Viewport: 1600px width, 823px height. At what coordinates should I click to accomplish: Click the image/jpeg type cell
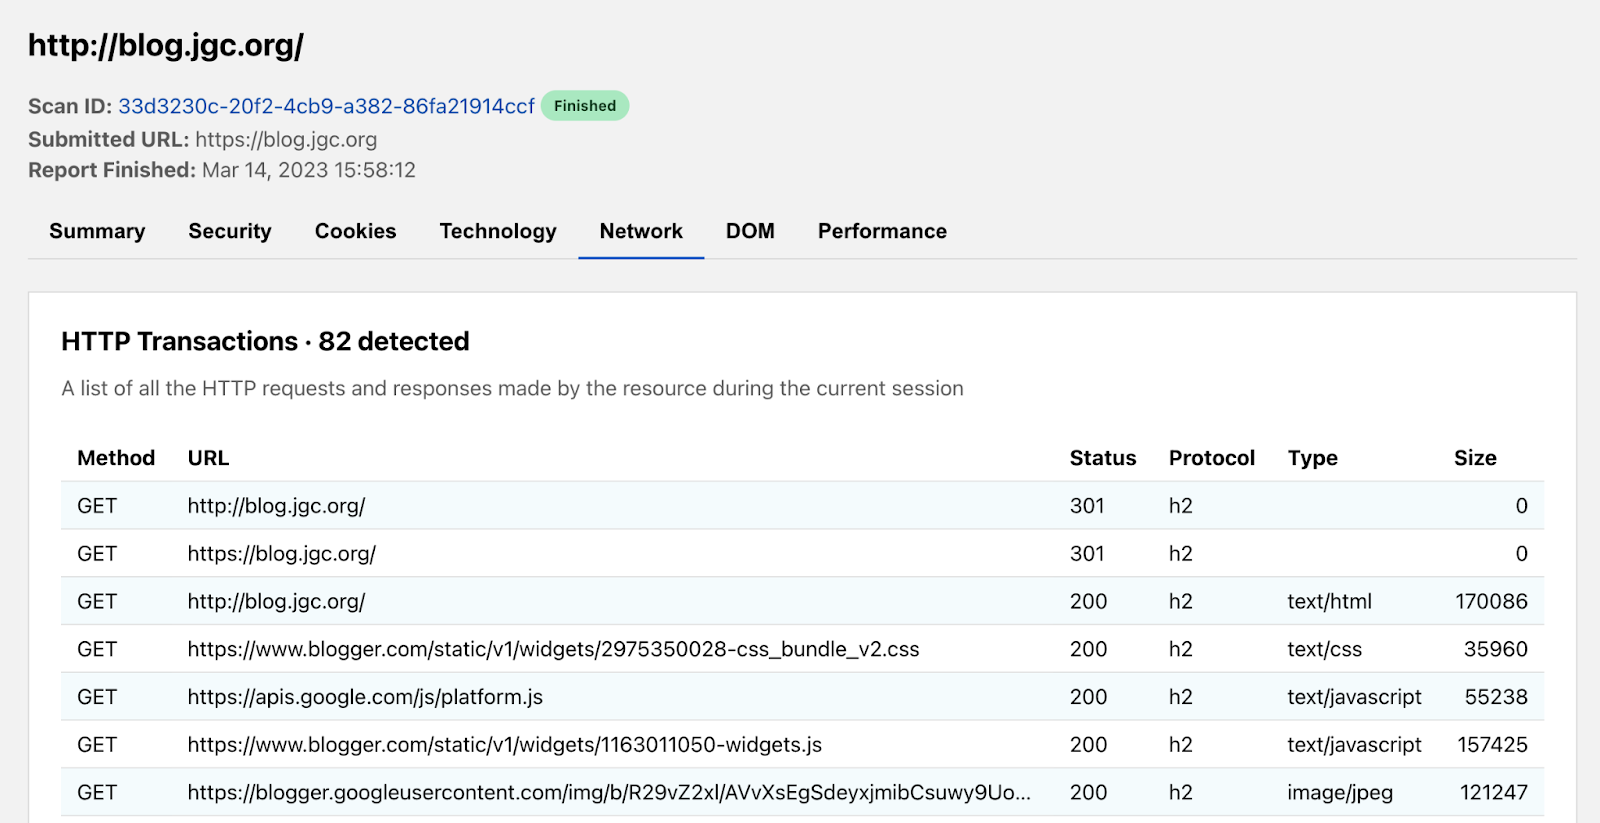(1340, 793)
